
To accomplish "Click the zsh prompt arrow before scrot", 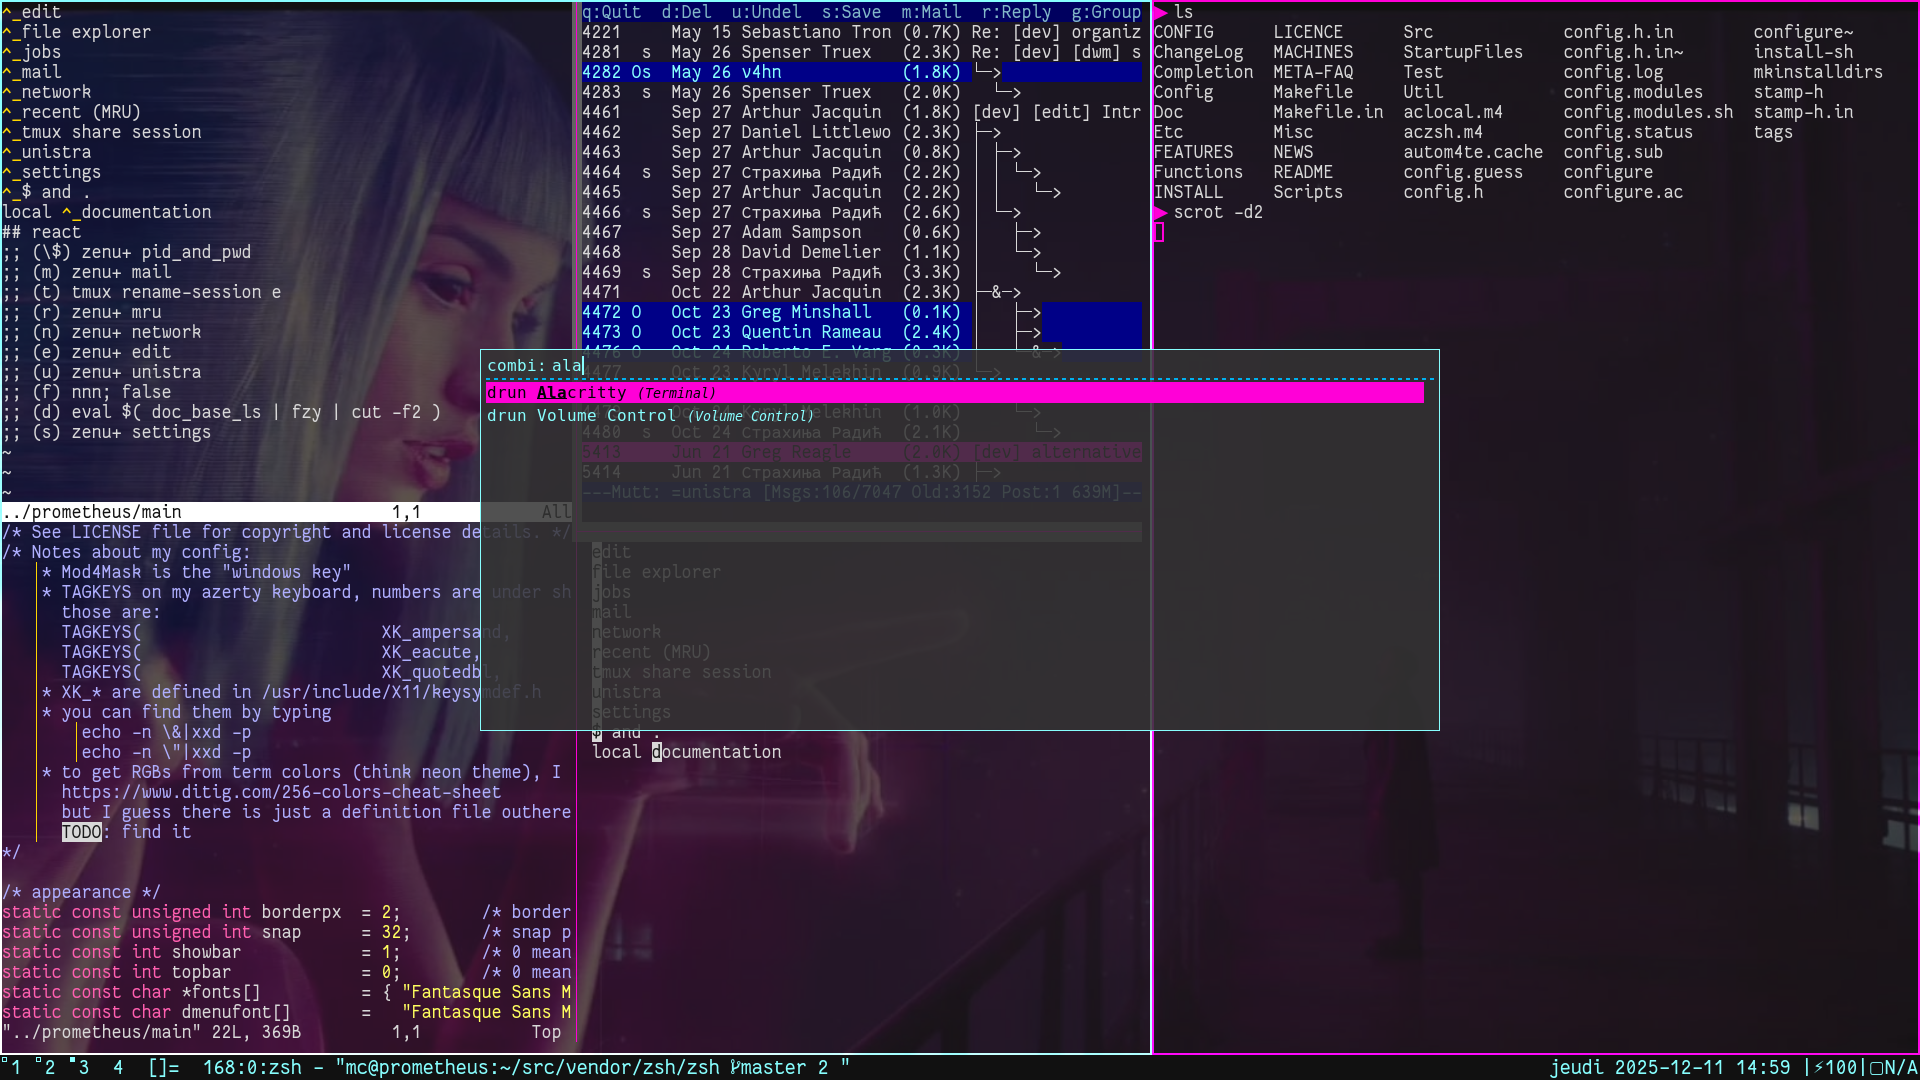I will [1160, 212].
